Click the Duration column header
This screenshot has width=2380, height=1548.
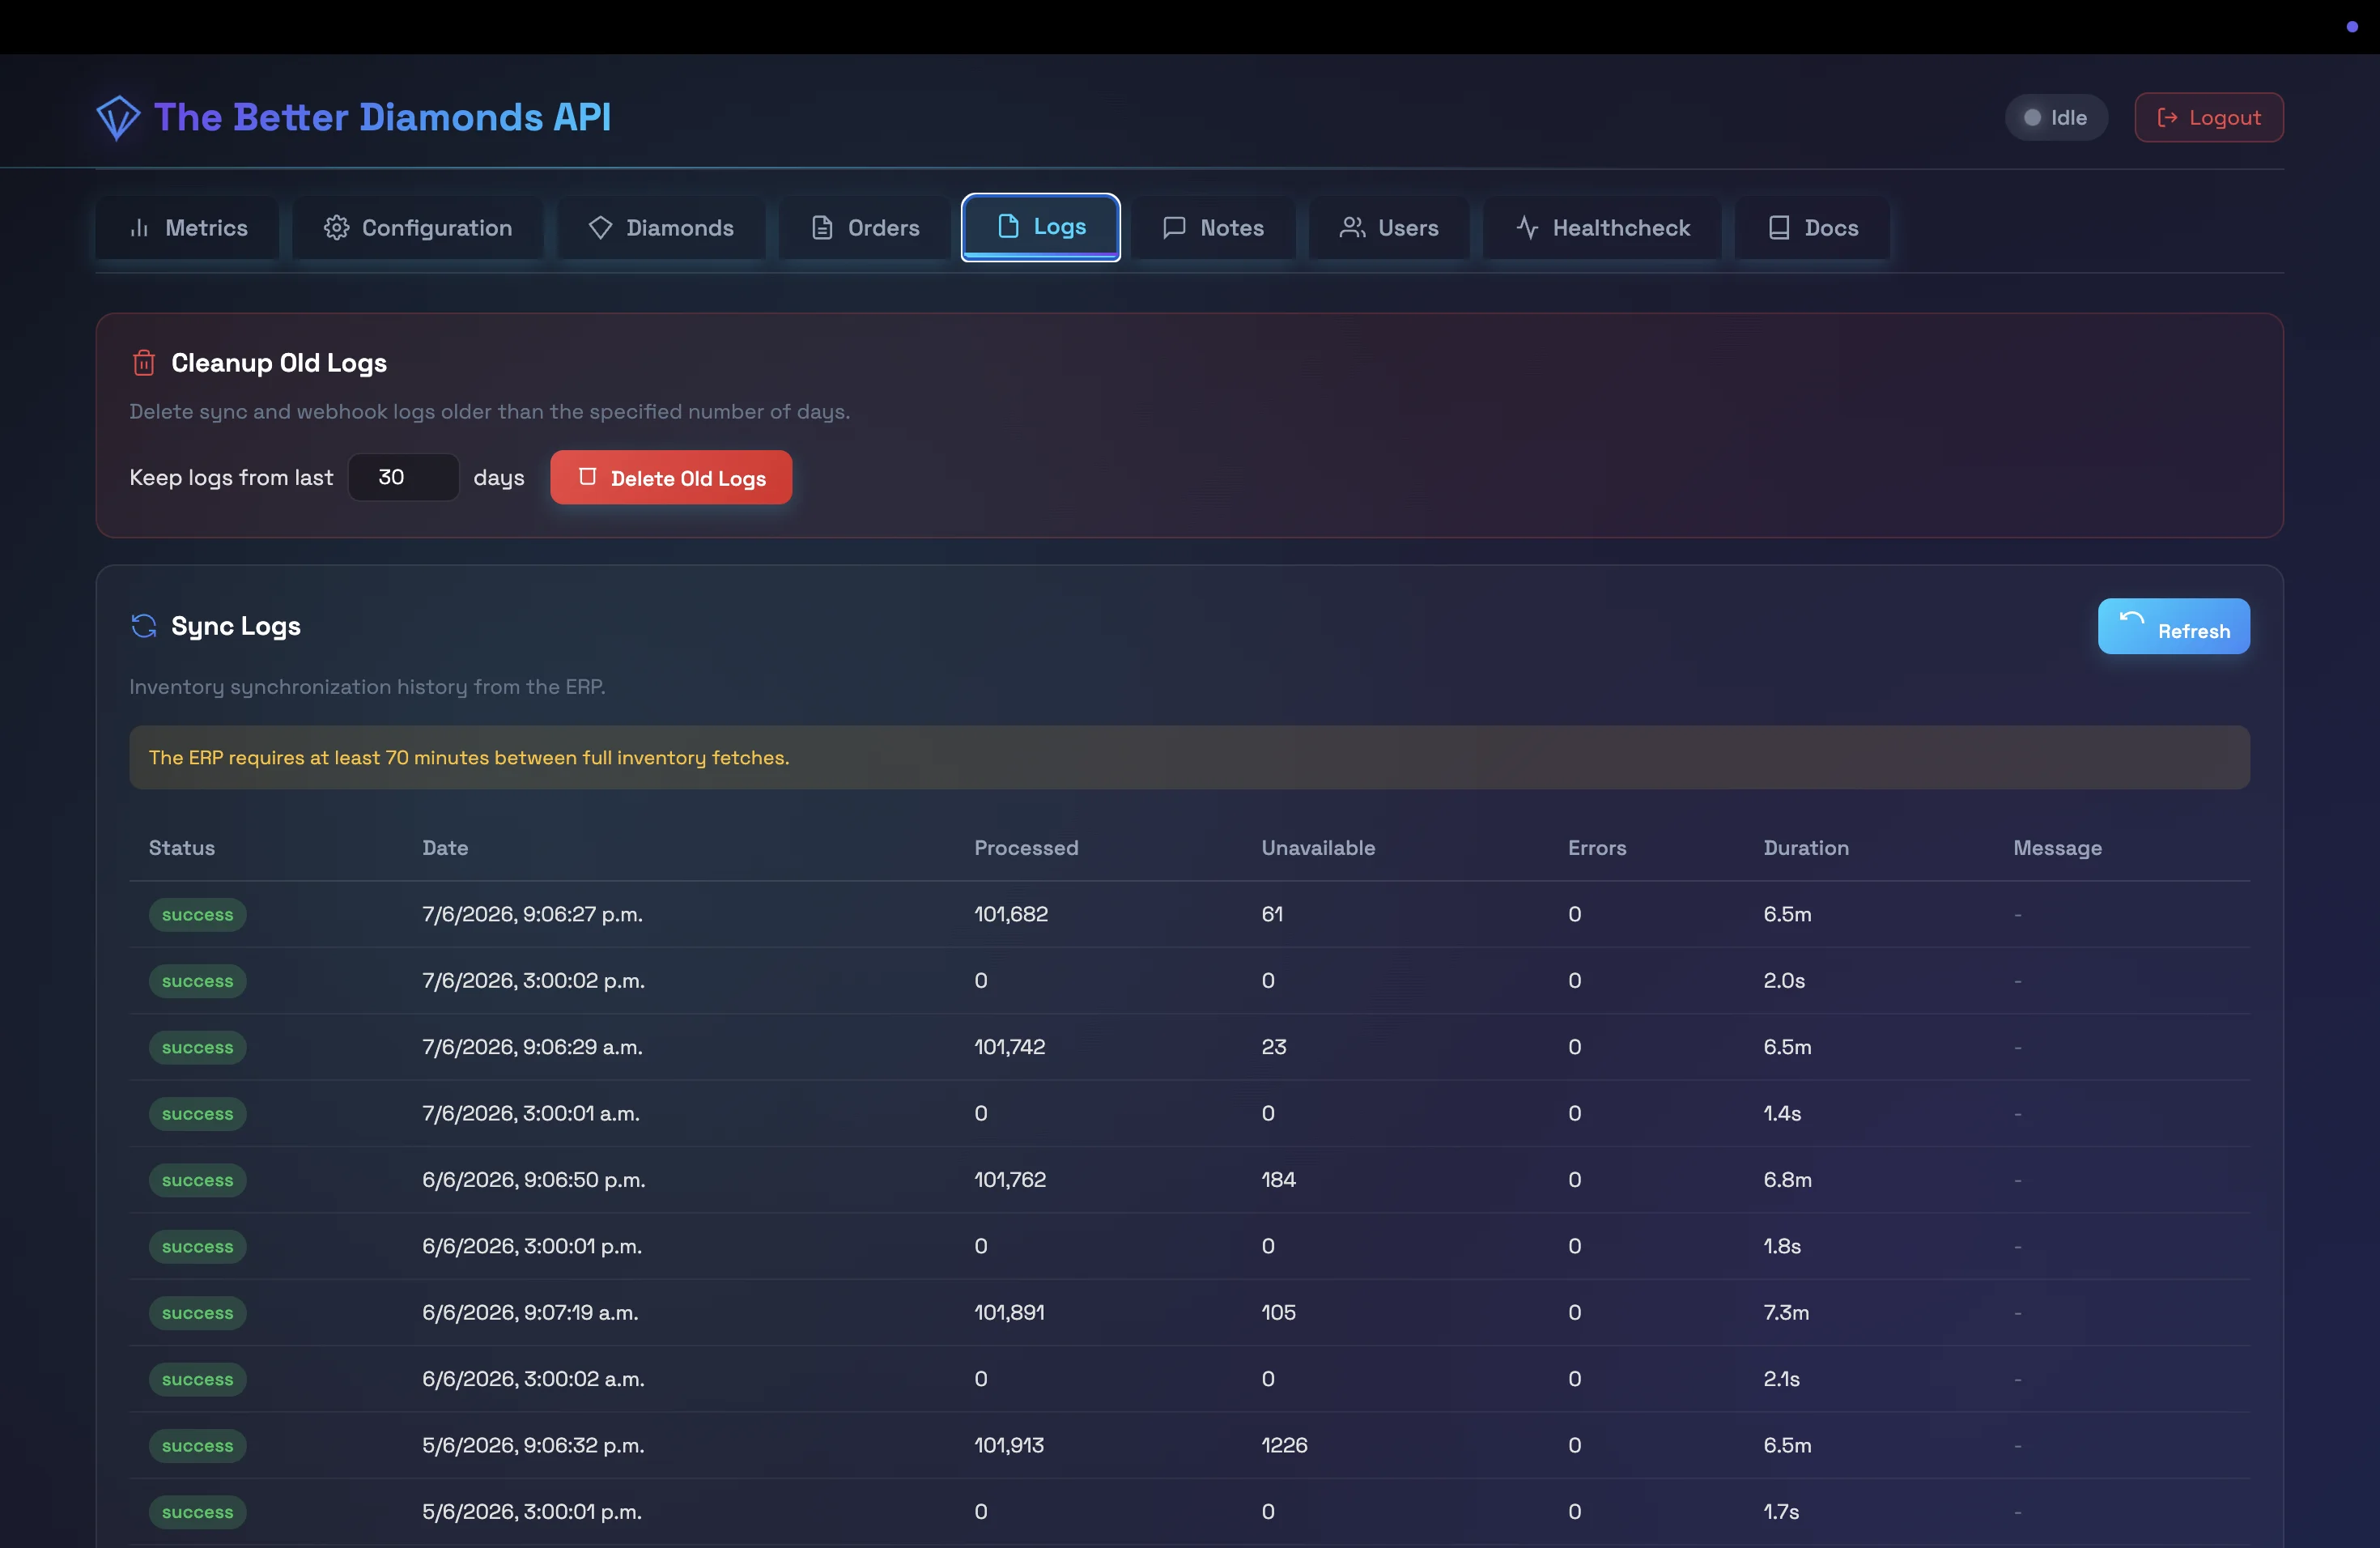(1806, 848)
